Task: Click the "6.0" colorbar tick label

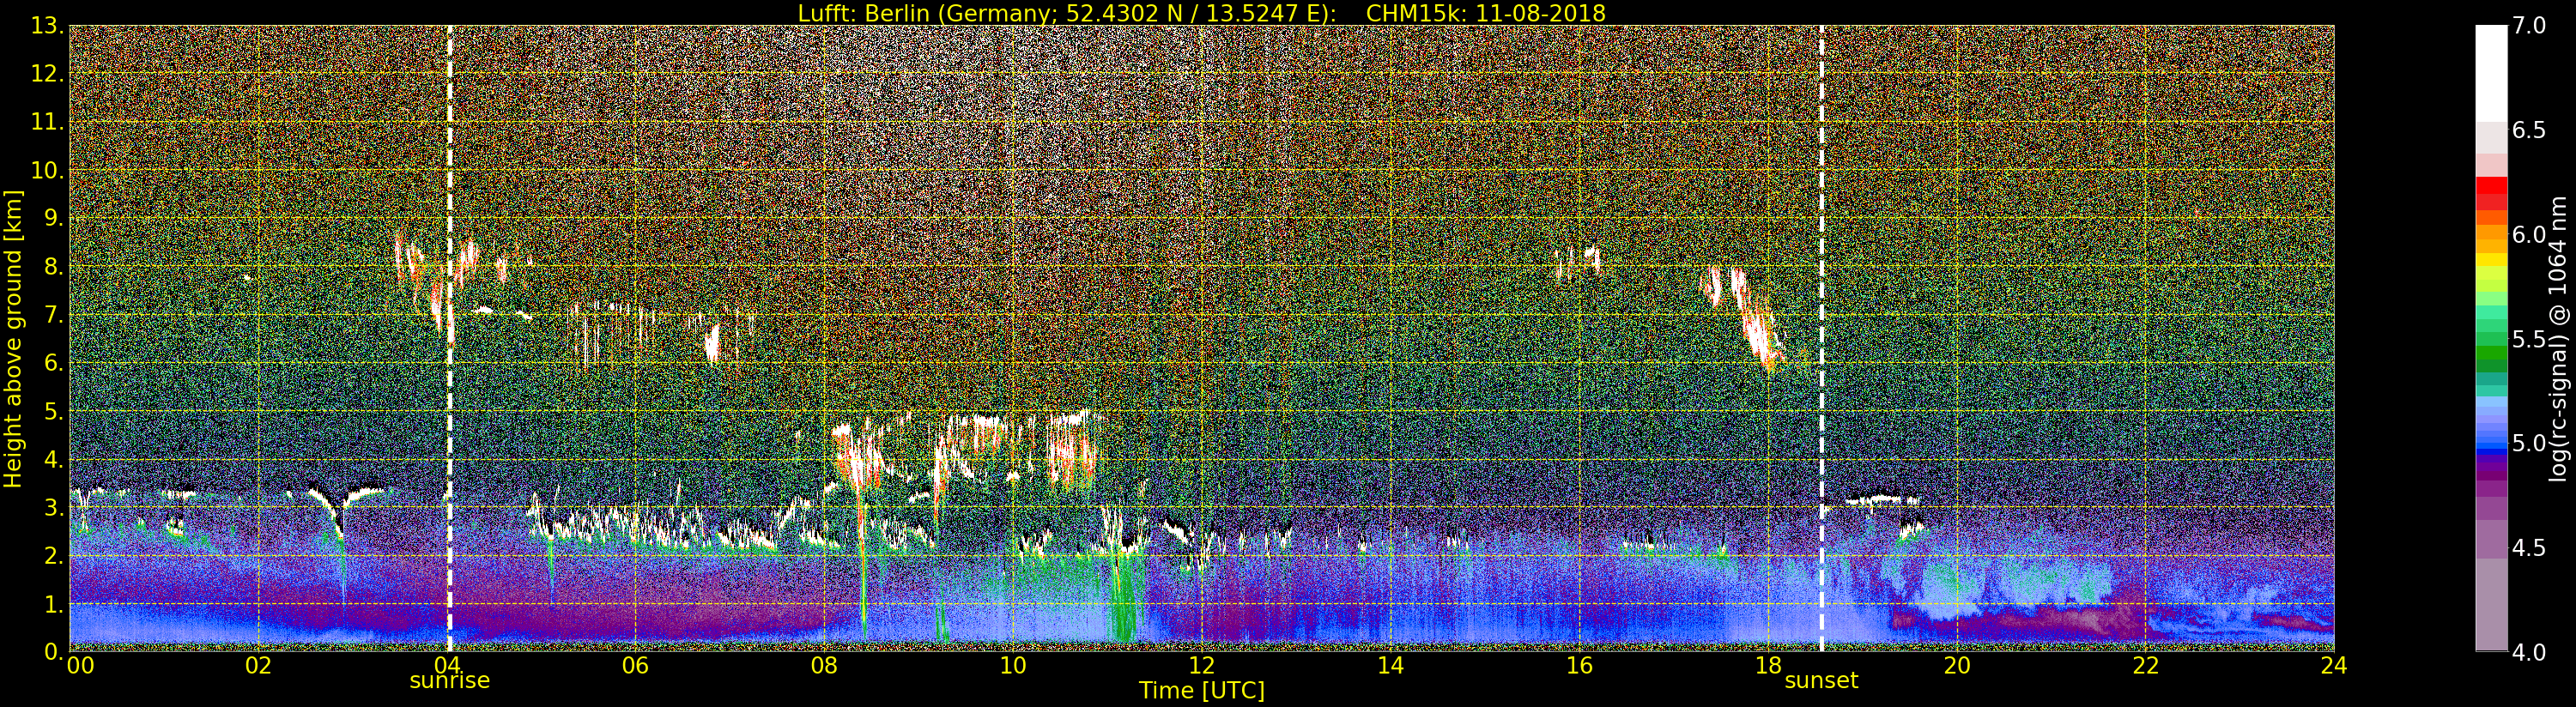Action: [x=2528, y=234]
